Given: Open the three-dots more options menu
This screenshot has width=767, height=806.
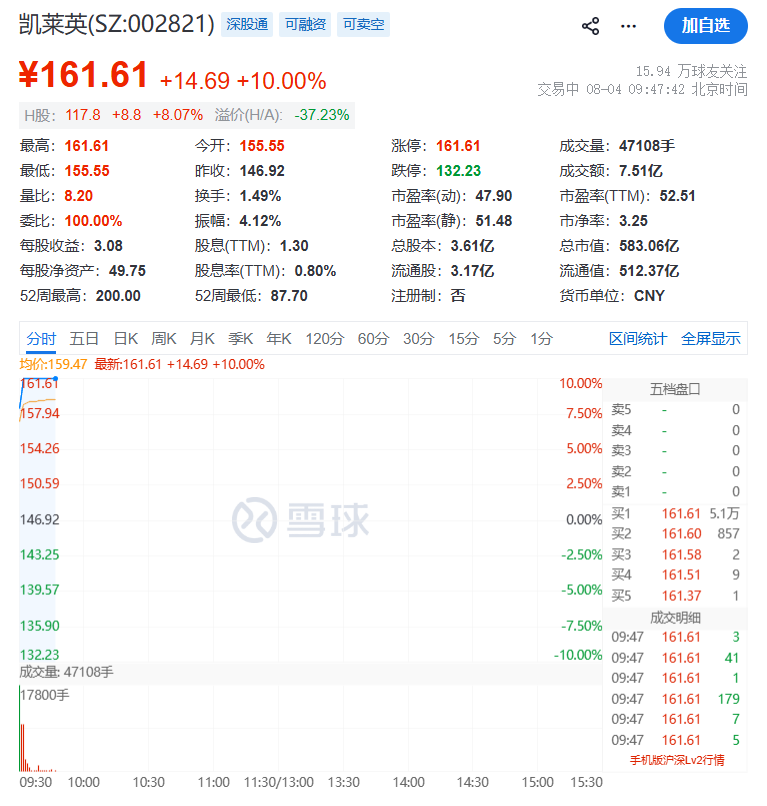Looking at the screenshot, I should click(628, 26).
